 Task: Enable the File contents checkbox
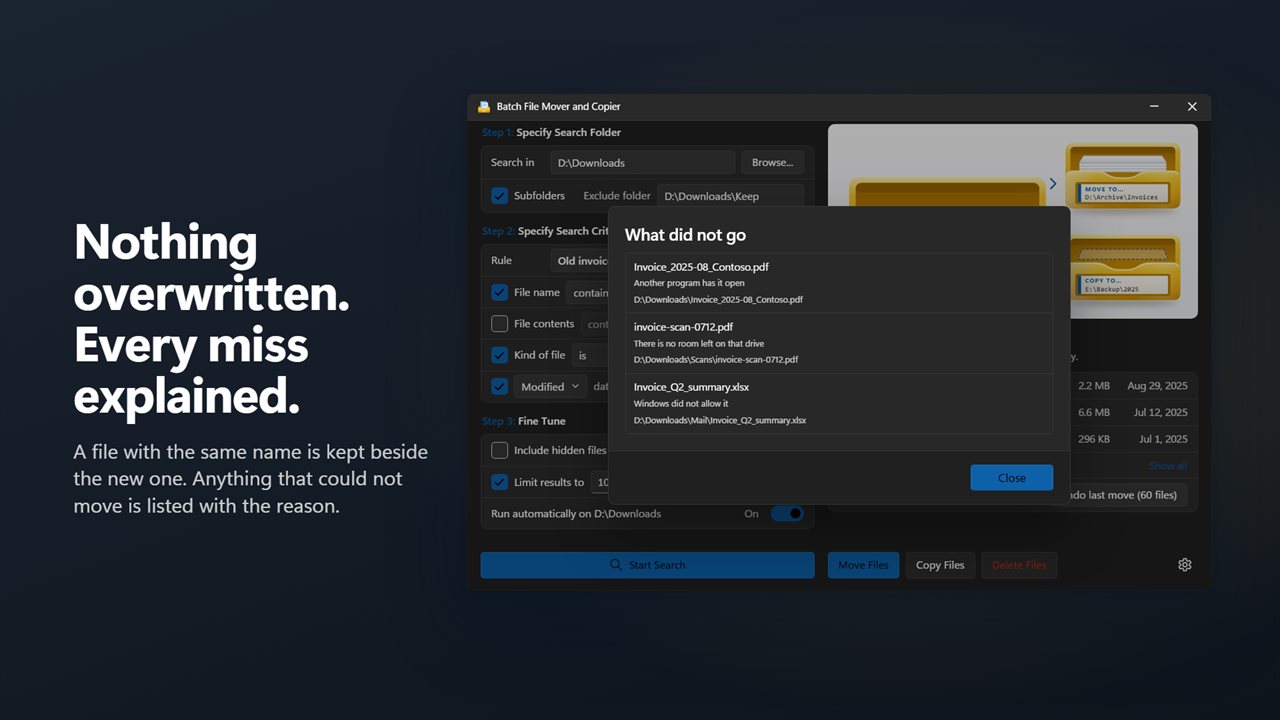pos(499,324)
